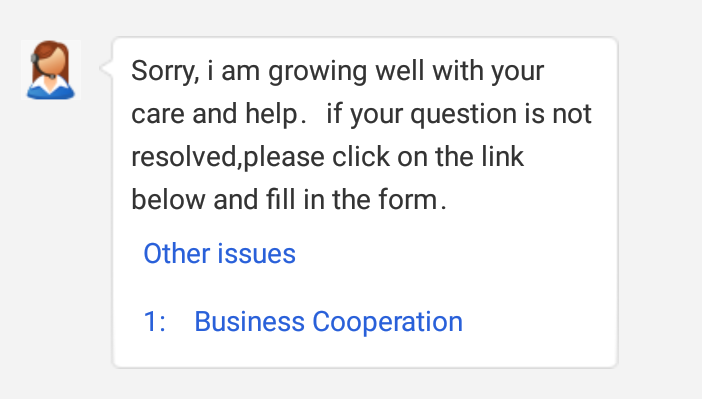
Task: Click the word Cooperation in the link
Action: click(387, 322)
